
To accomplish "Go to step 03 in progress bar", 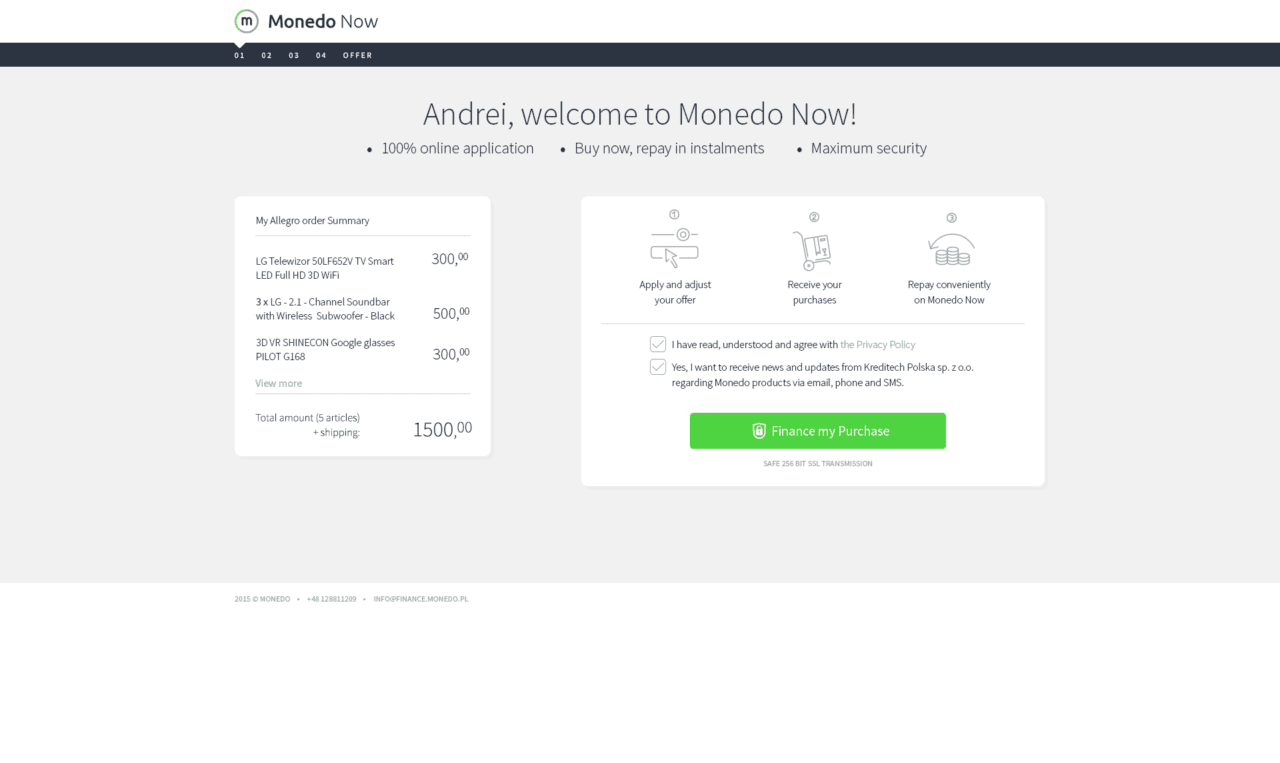I will (294, 55).
